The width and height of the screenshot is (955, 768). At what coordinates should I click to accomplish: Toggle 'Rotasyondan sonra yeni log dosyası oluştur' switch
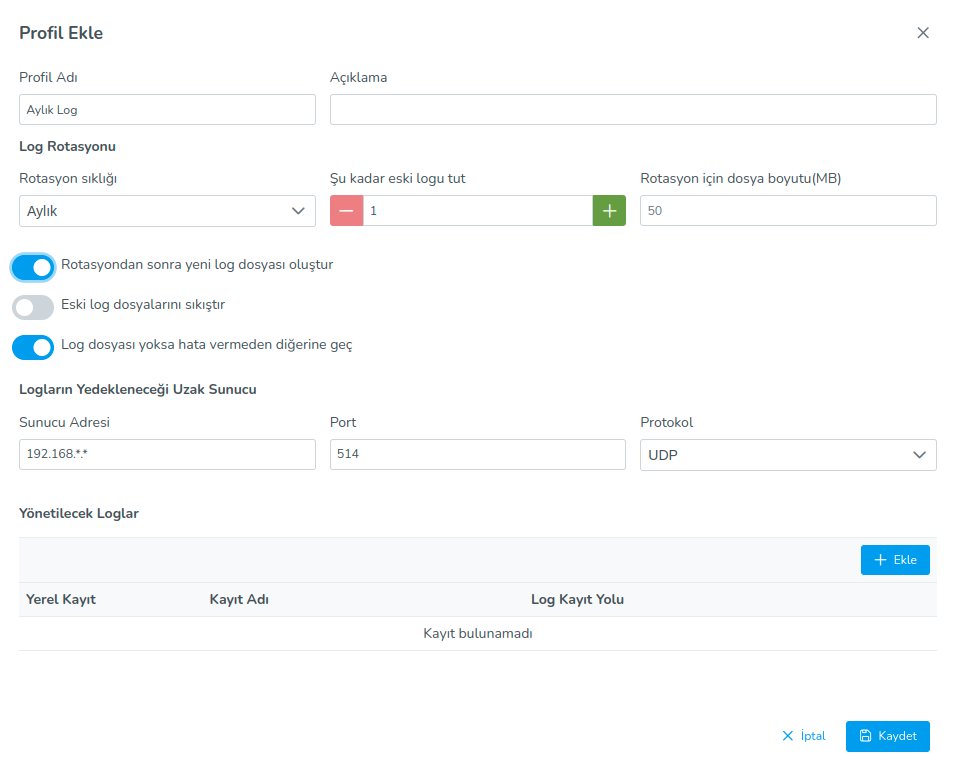[x=33, y=267]
